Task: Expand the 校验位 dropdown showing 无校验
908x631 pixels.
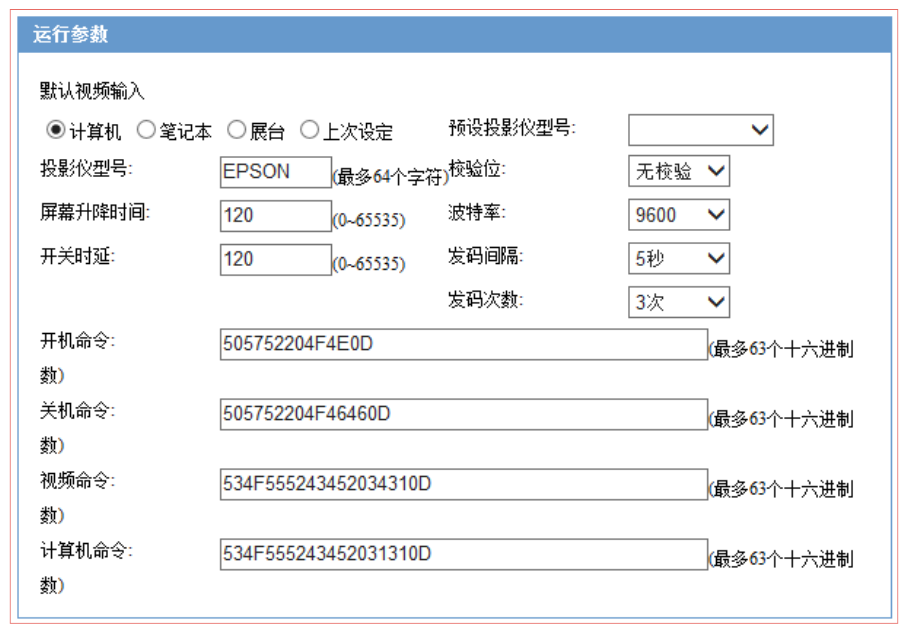Action: (679, 171)
